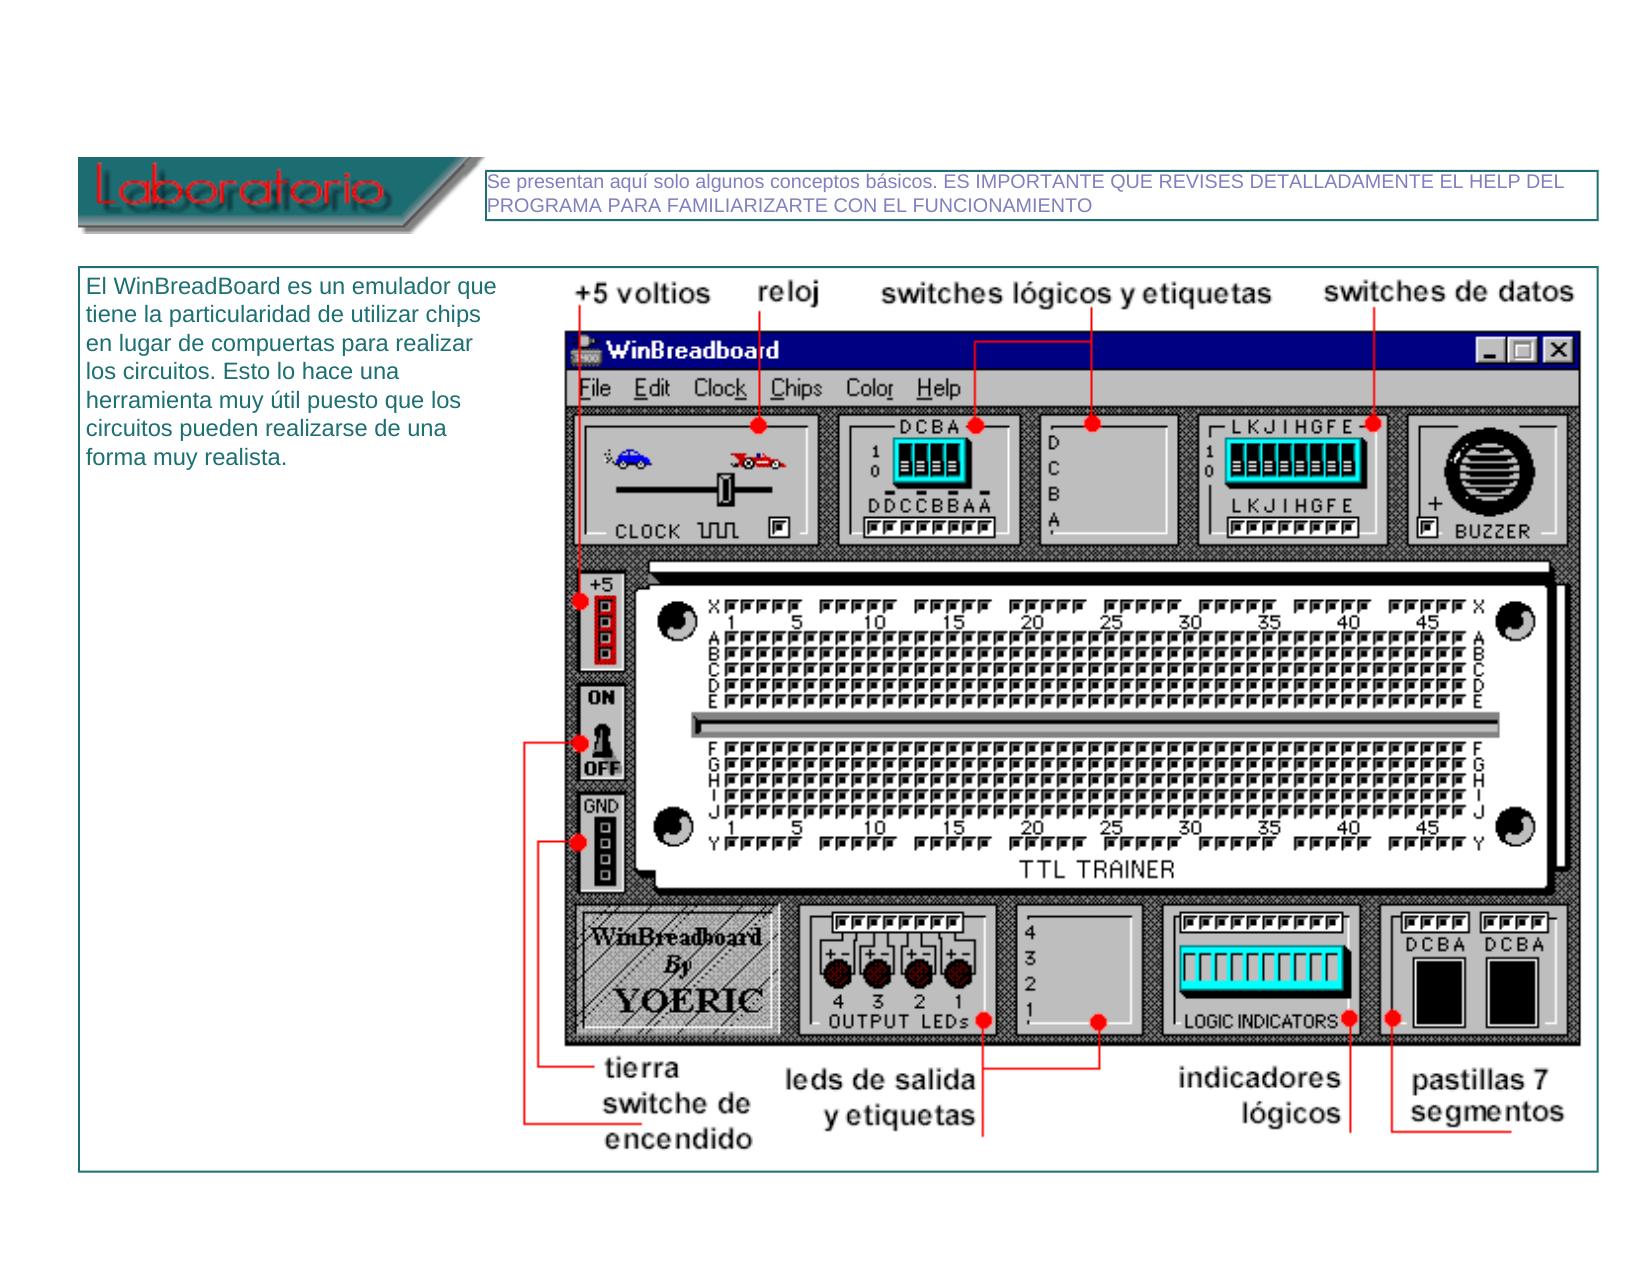Close the WinBreadboard window
The image size is (1651, 1275).
1558,350
